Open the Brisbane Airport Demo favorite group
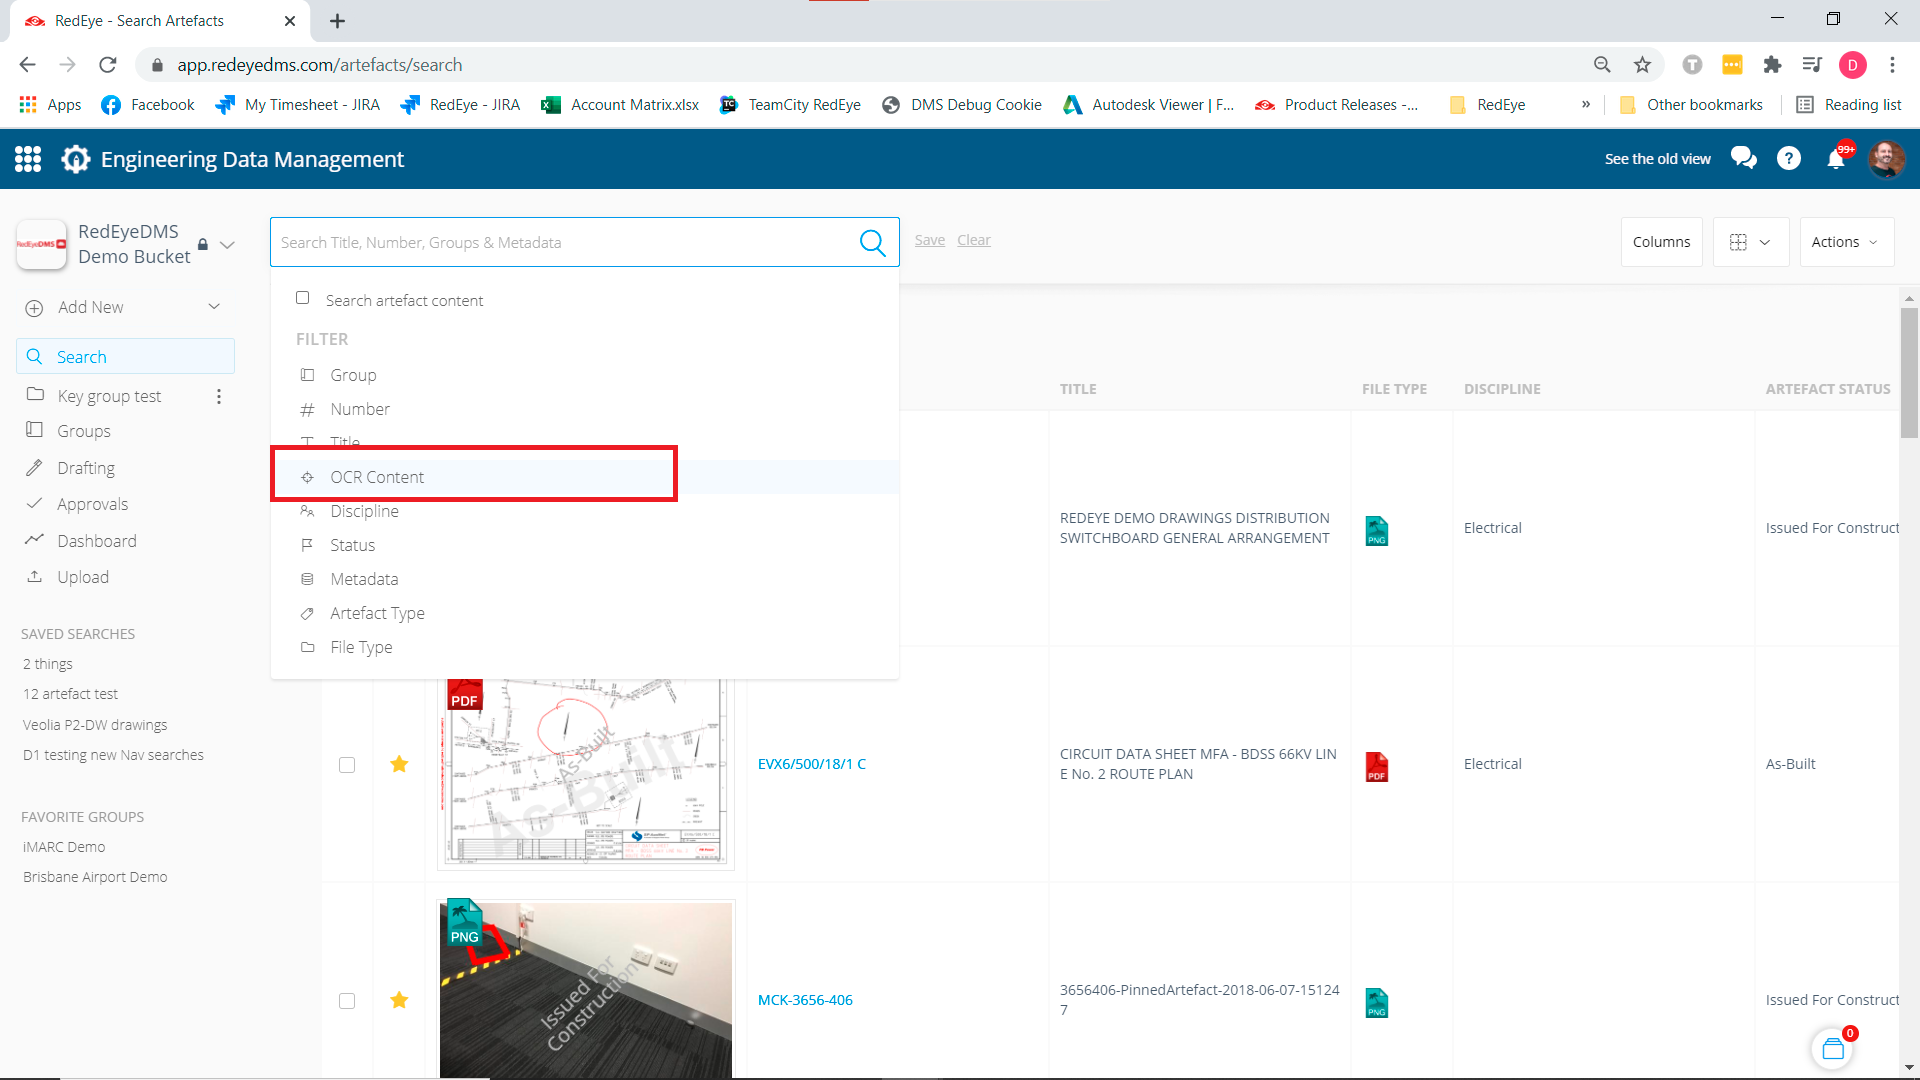 pyautogui.click(x=95, y=877)
